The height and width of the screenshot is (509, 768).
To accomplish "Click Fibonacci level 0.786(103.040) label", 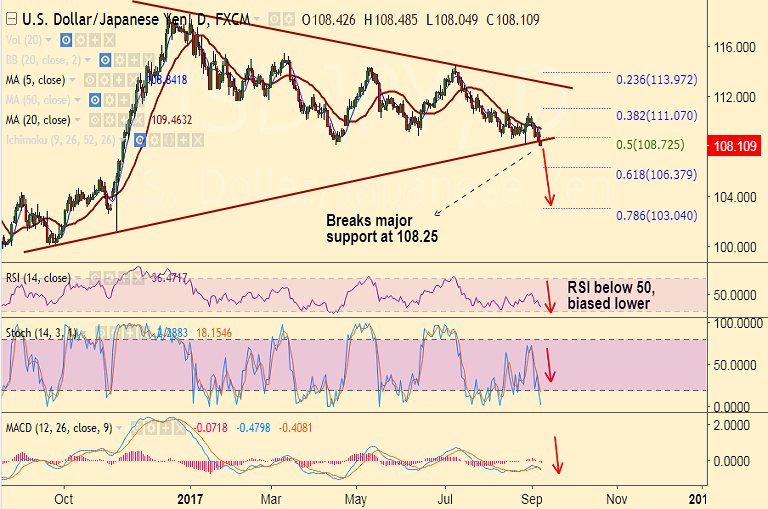I will (657, 216).
